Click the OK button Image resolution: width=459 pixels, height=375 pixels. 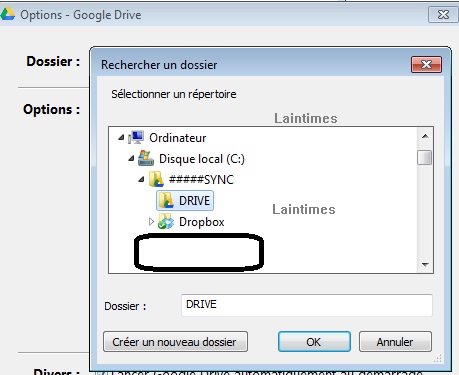coord(314,342)
